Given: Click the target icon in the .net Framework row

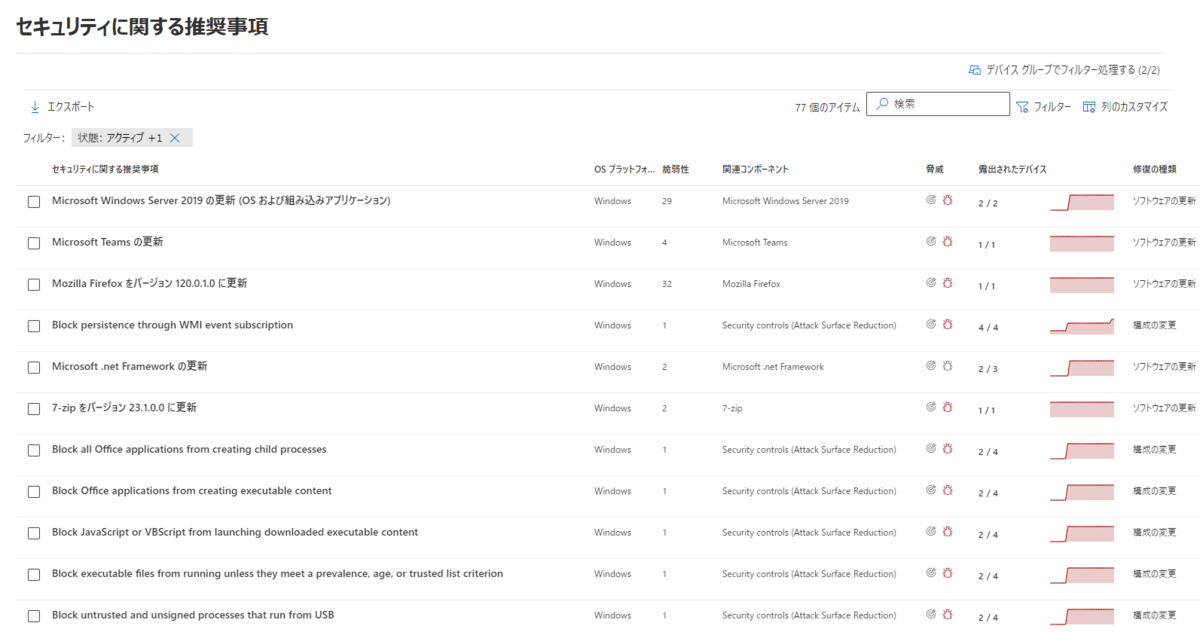Looking at the screenshot, I should tap(932, 366).
